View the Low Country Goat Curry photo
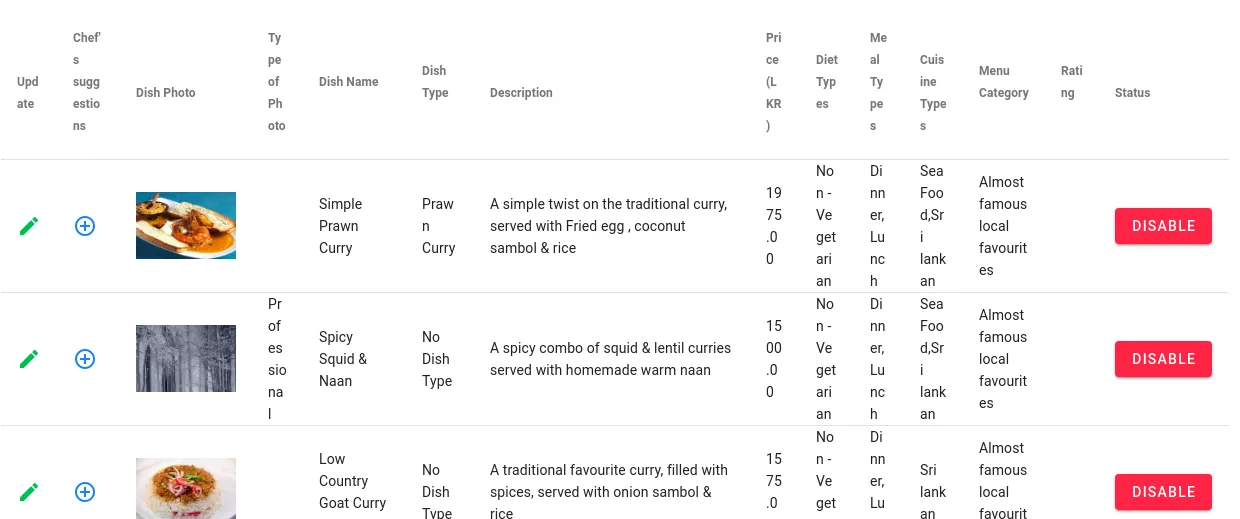Screen dimensions: 1240x519 point(186,489)
